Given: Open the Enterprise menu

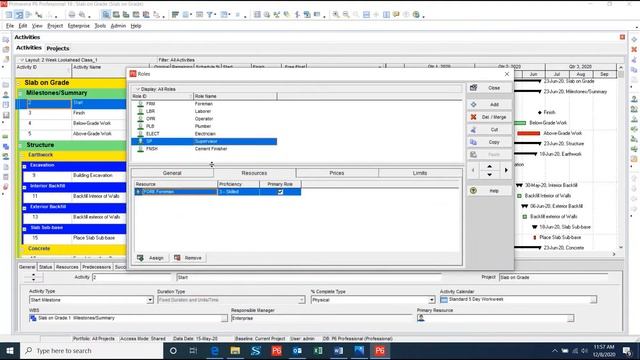Looking at the screenshot, I should tap(78, 26).
